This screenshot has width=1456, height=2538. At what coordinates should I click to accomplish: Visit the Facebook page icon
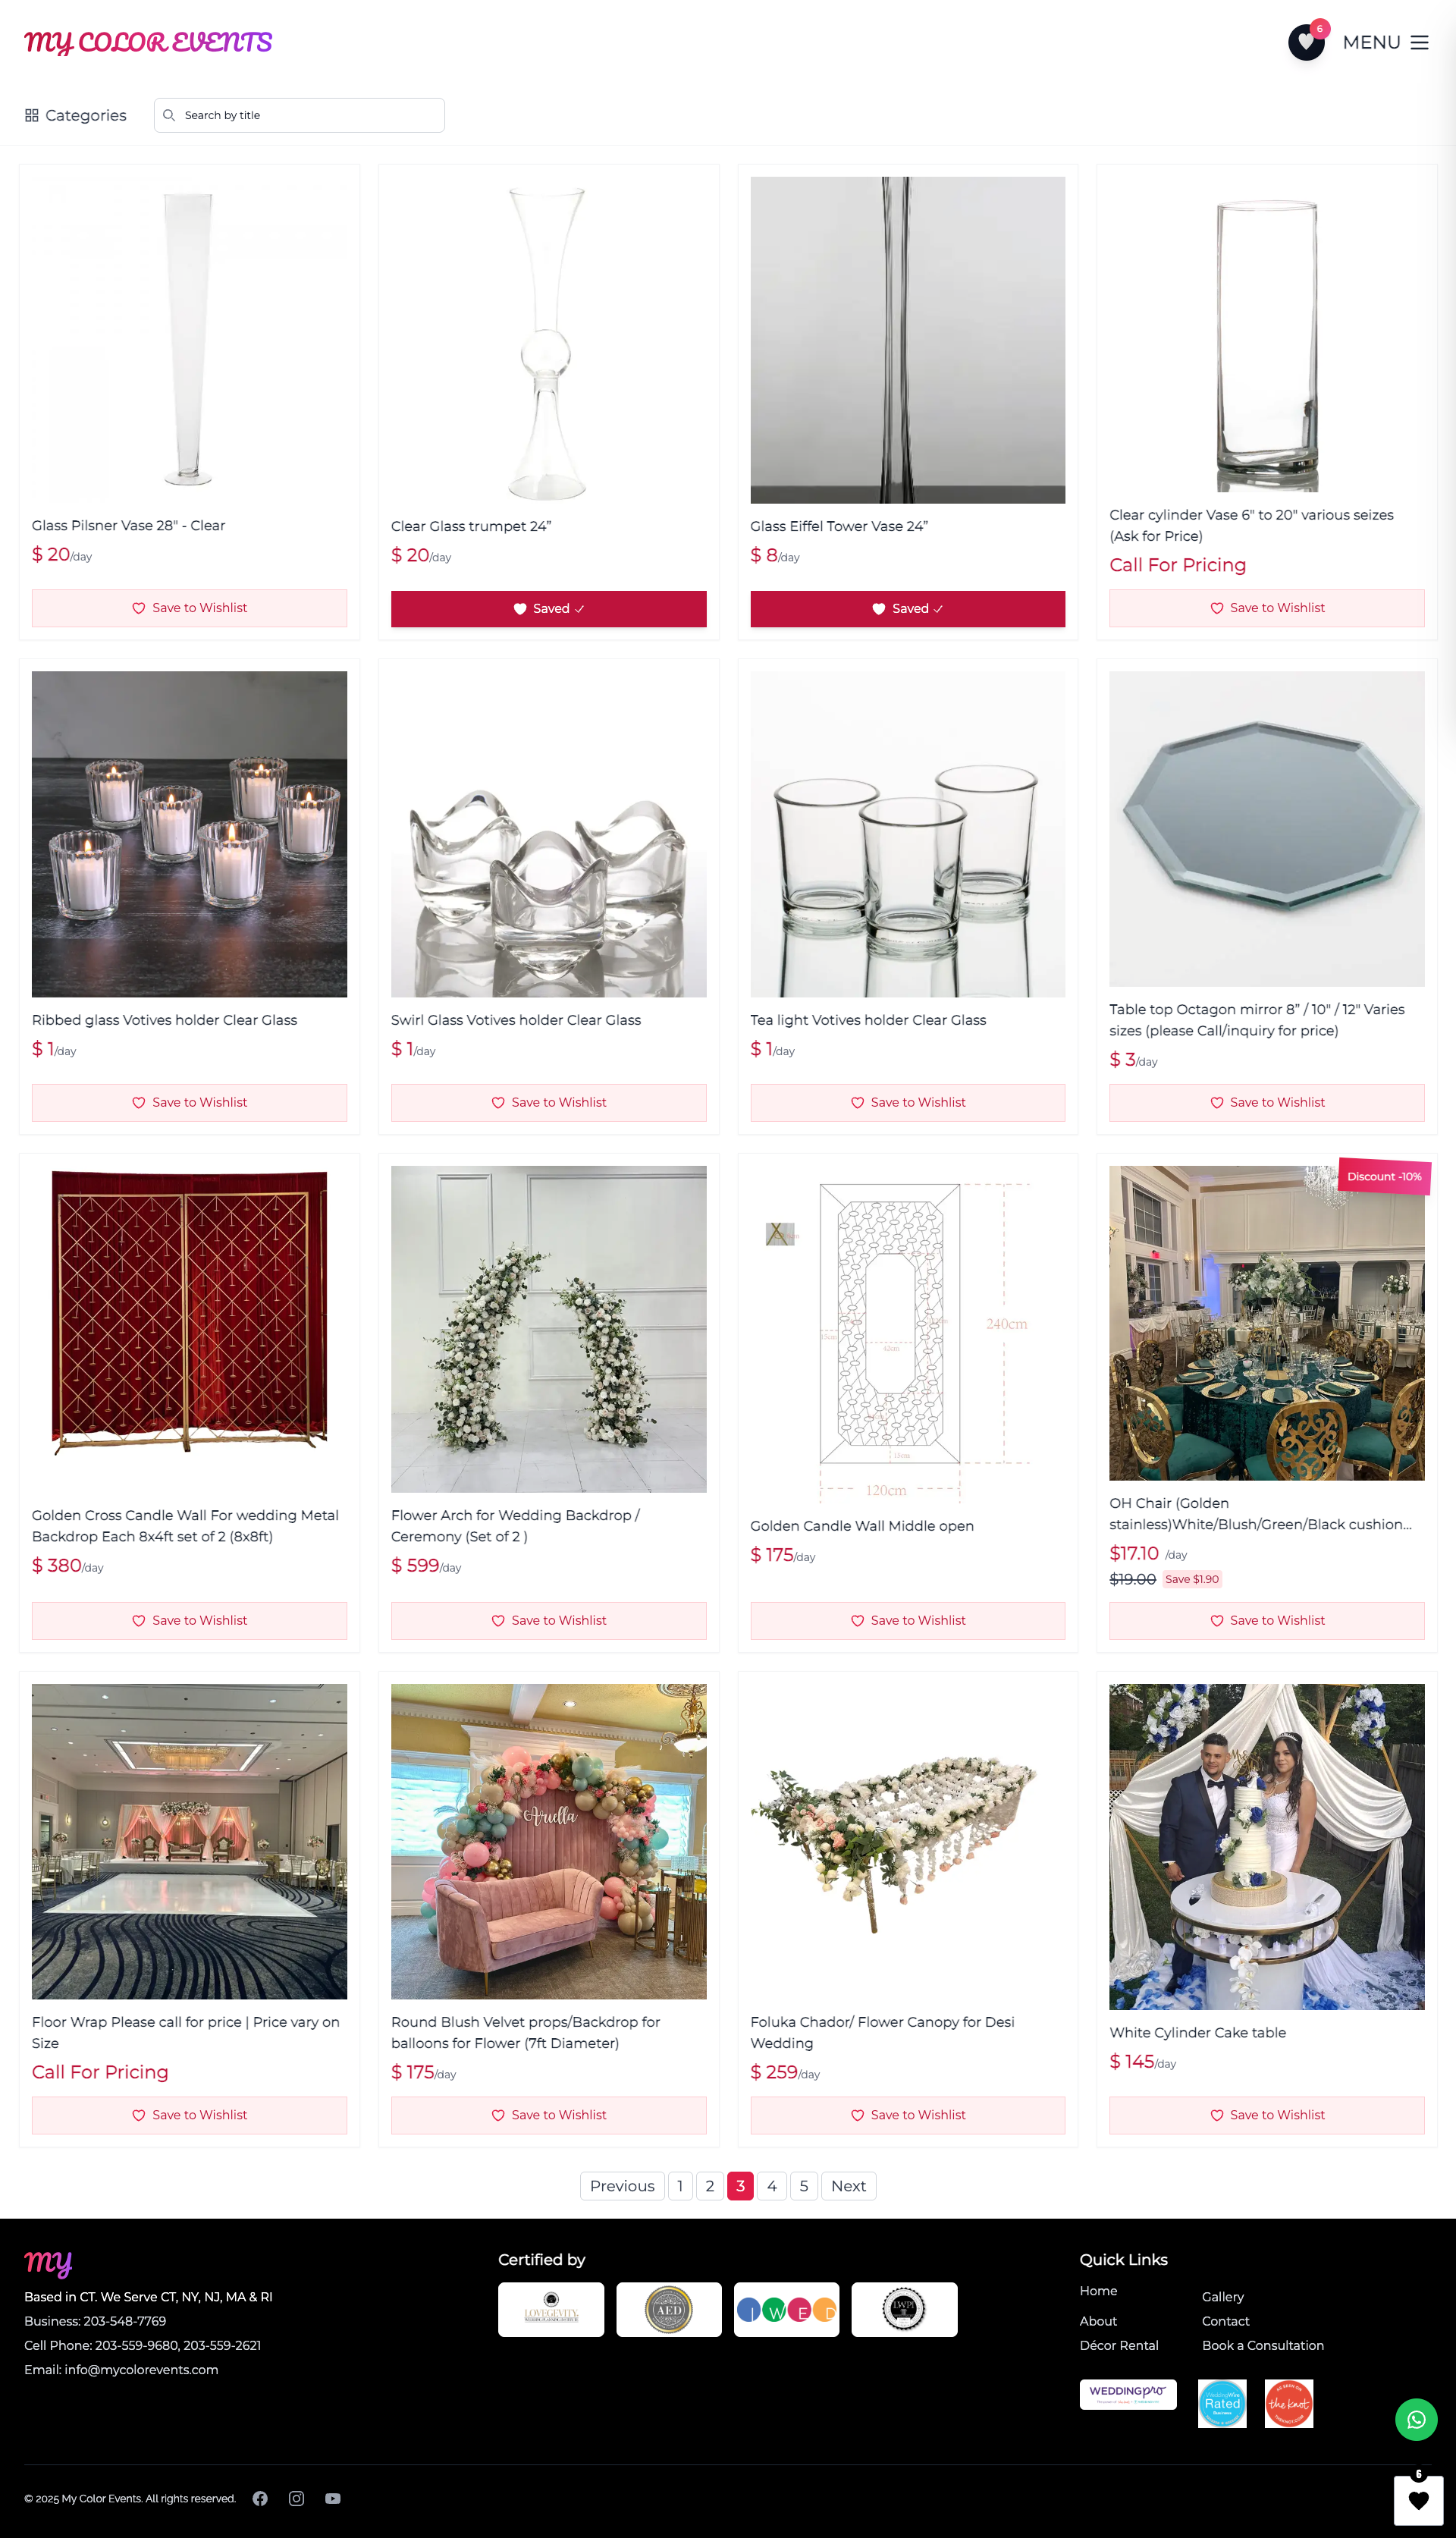click(260, 2498)
